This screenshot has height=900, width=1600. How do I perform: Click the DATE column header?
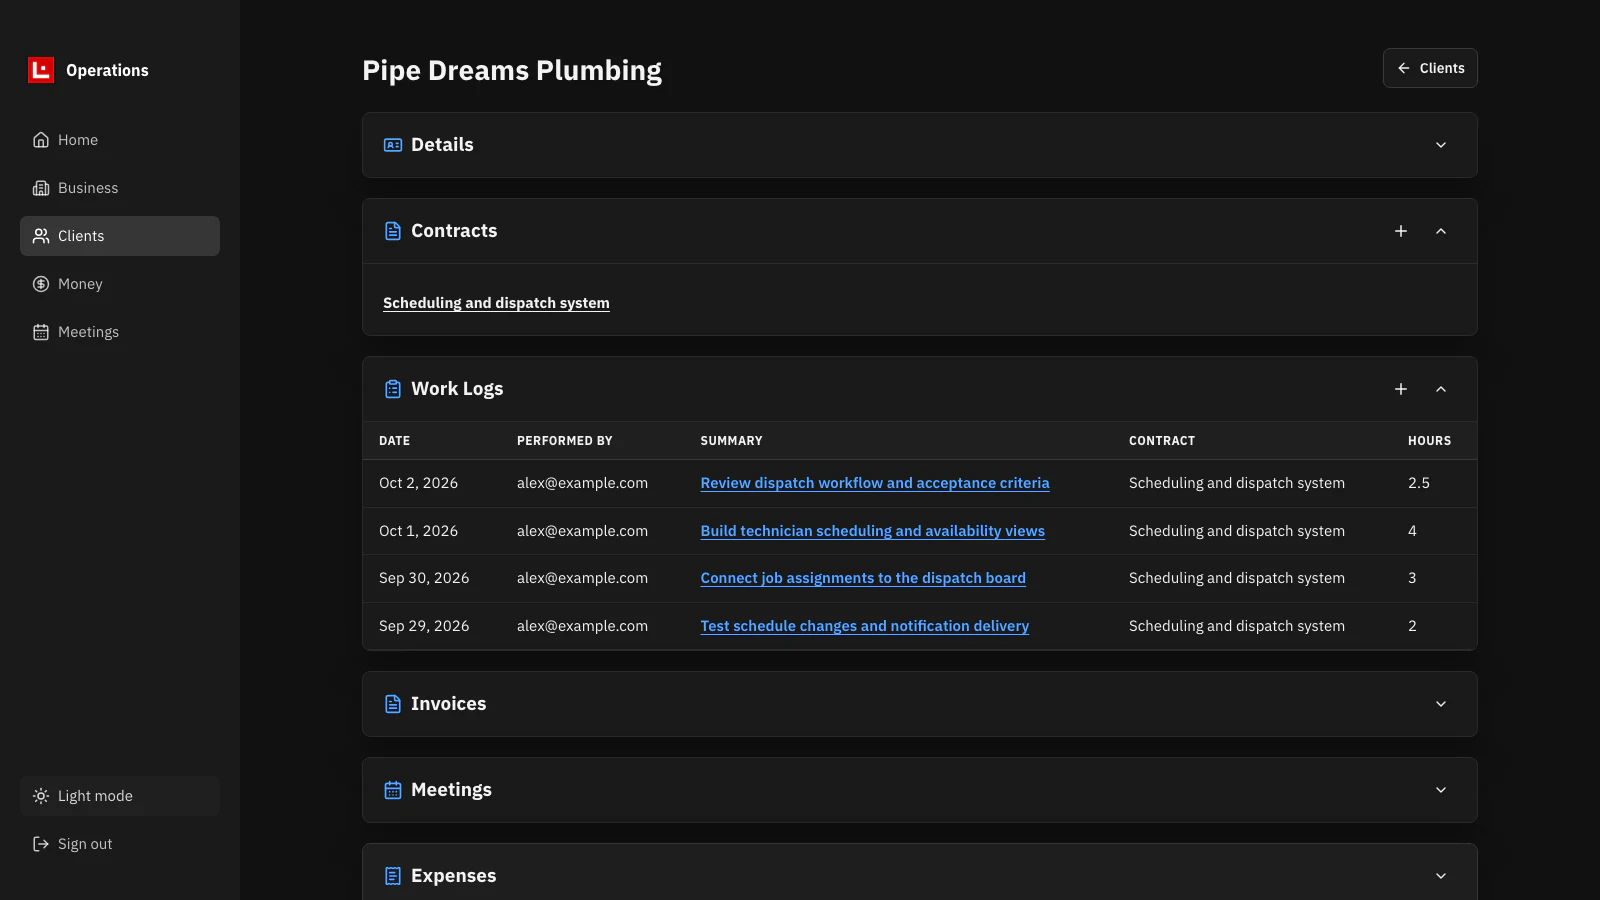(x=394, y=441)
